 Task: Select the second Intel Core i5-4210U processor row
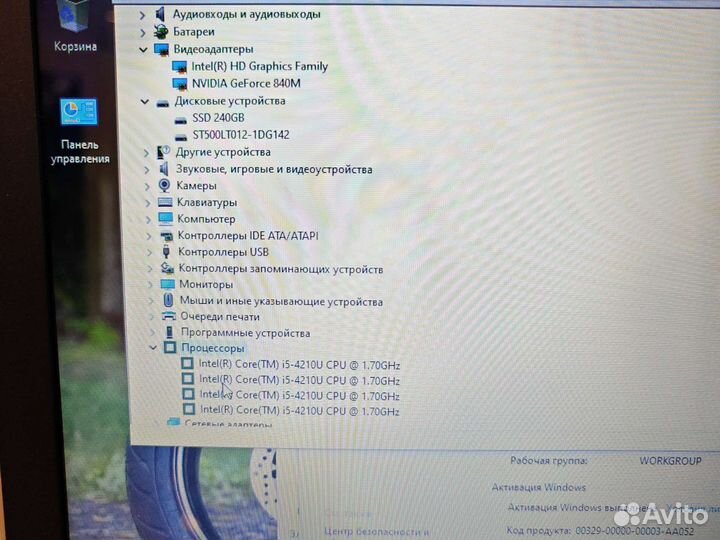pyautogui.click(x=299, y=380)
